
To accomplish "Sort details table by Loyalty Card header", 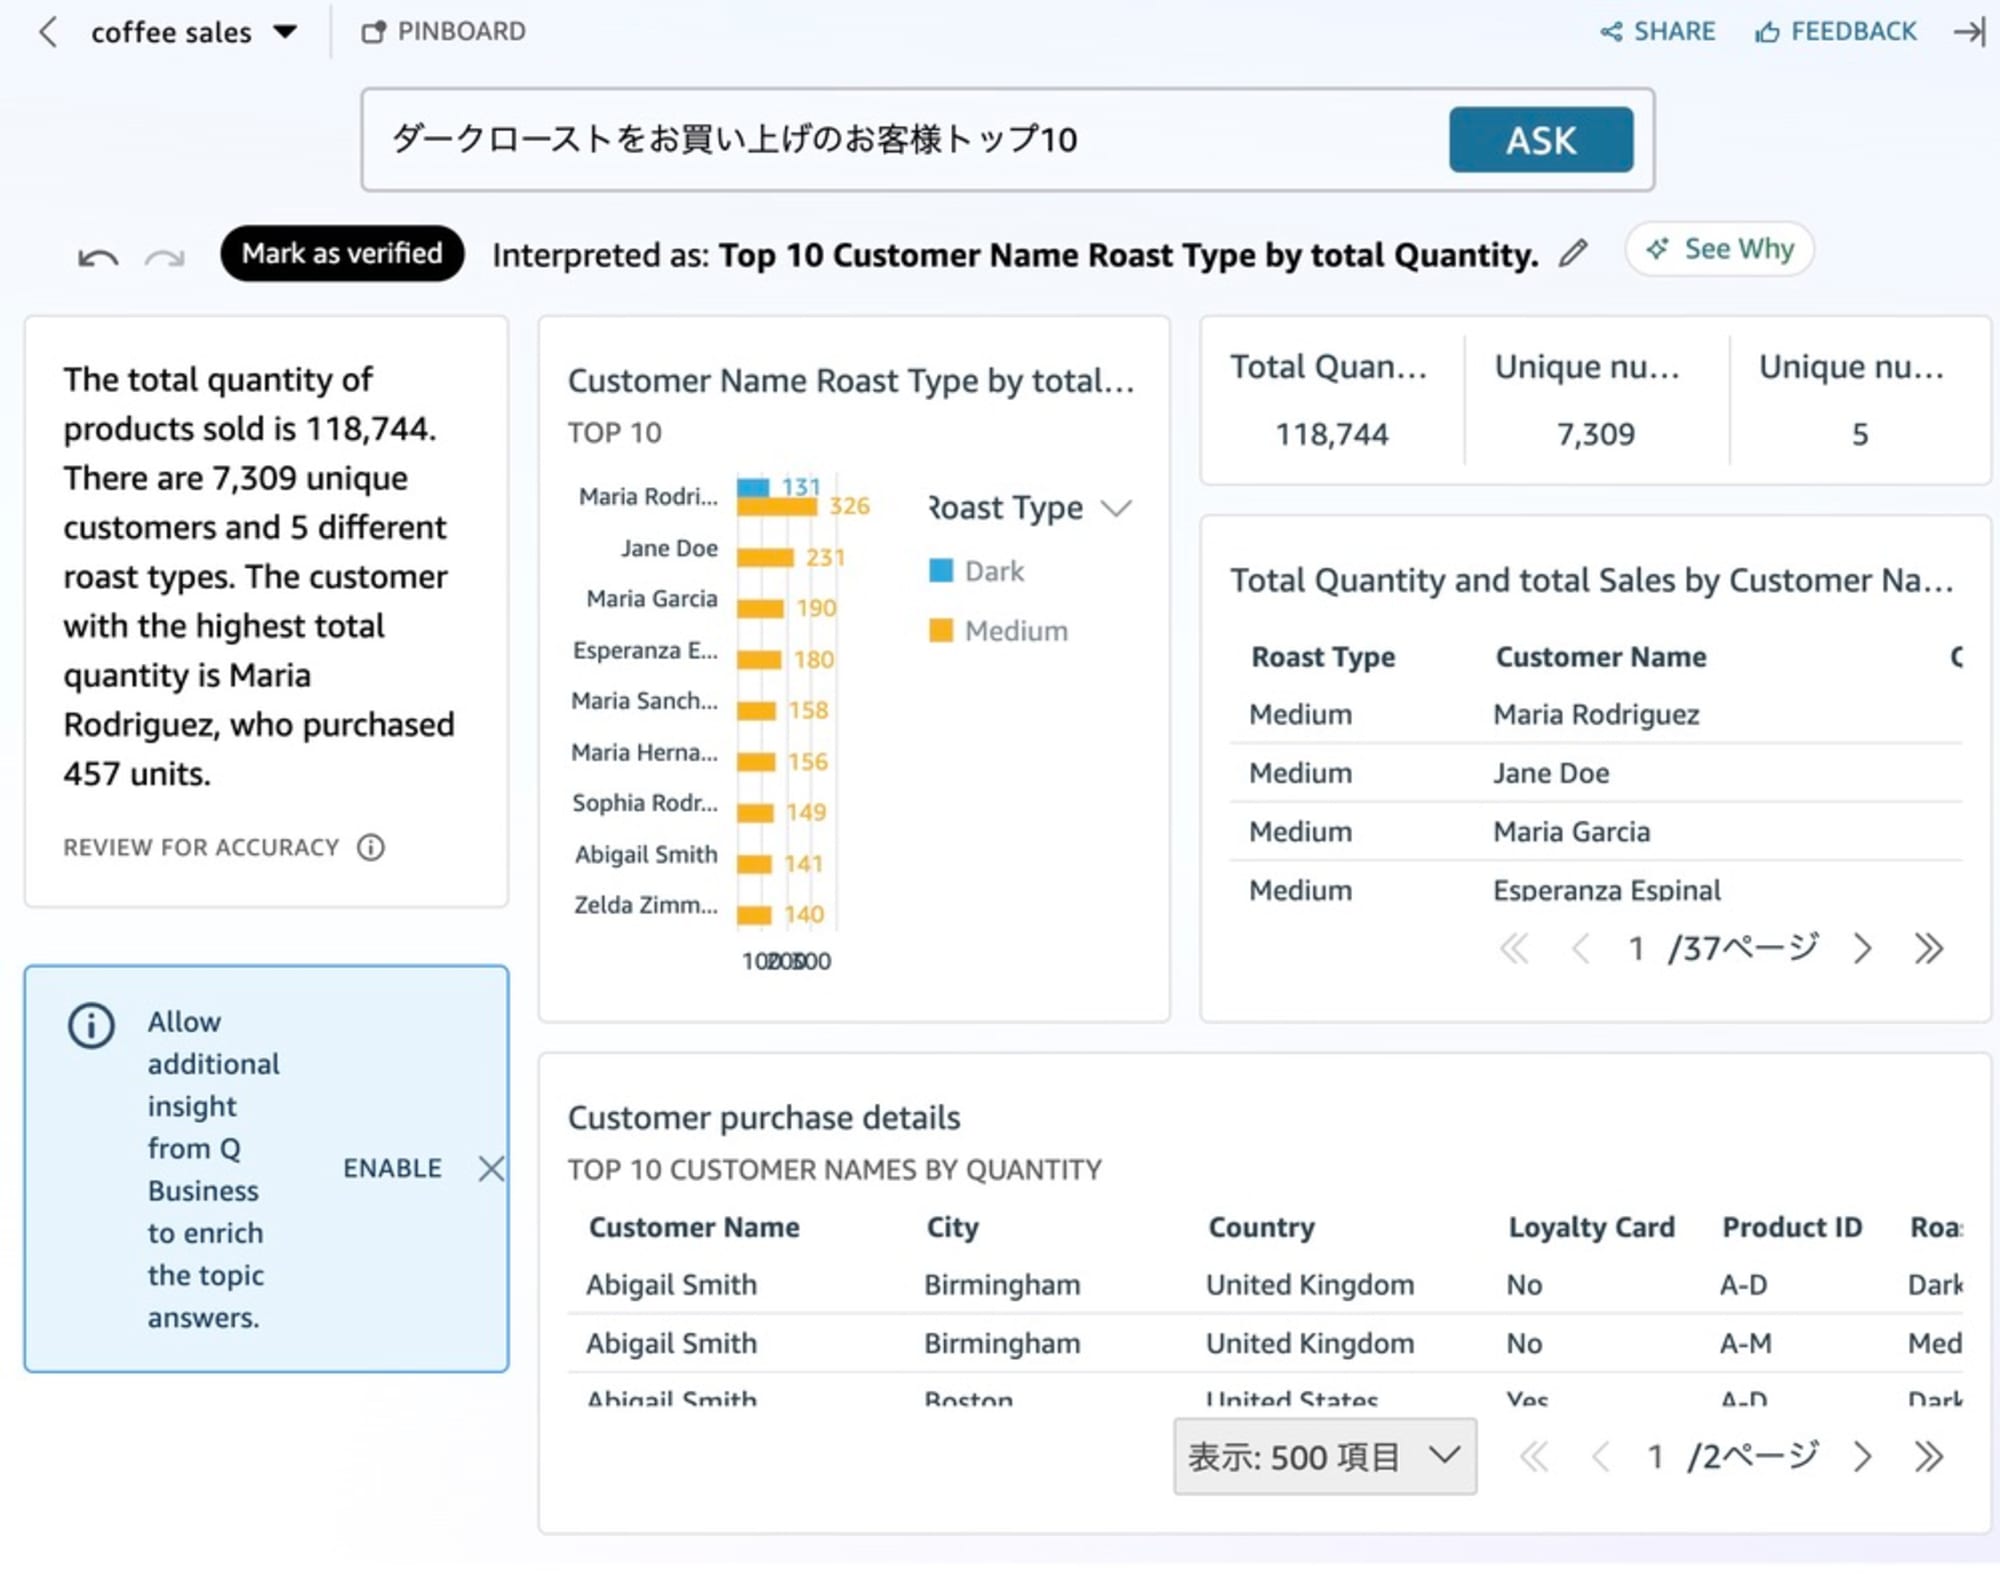I will (1591, 1227).
